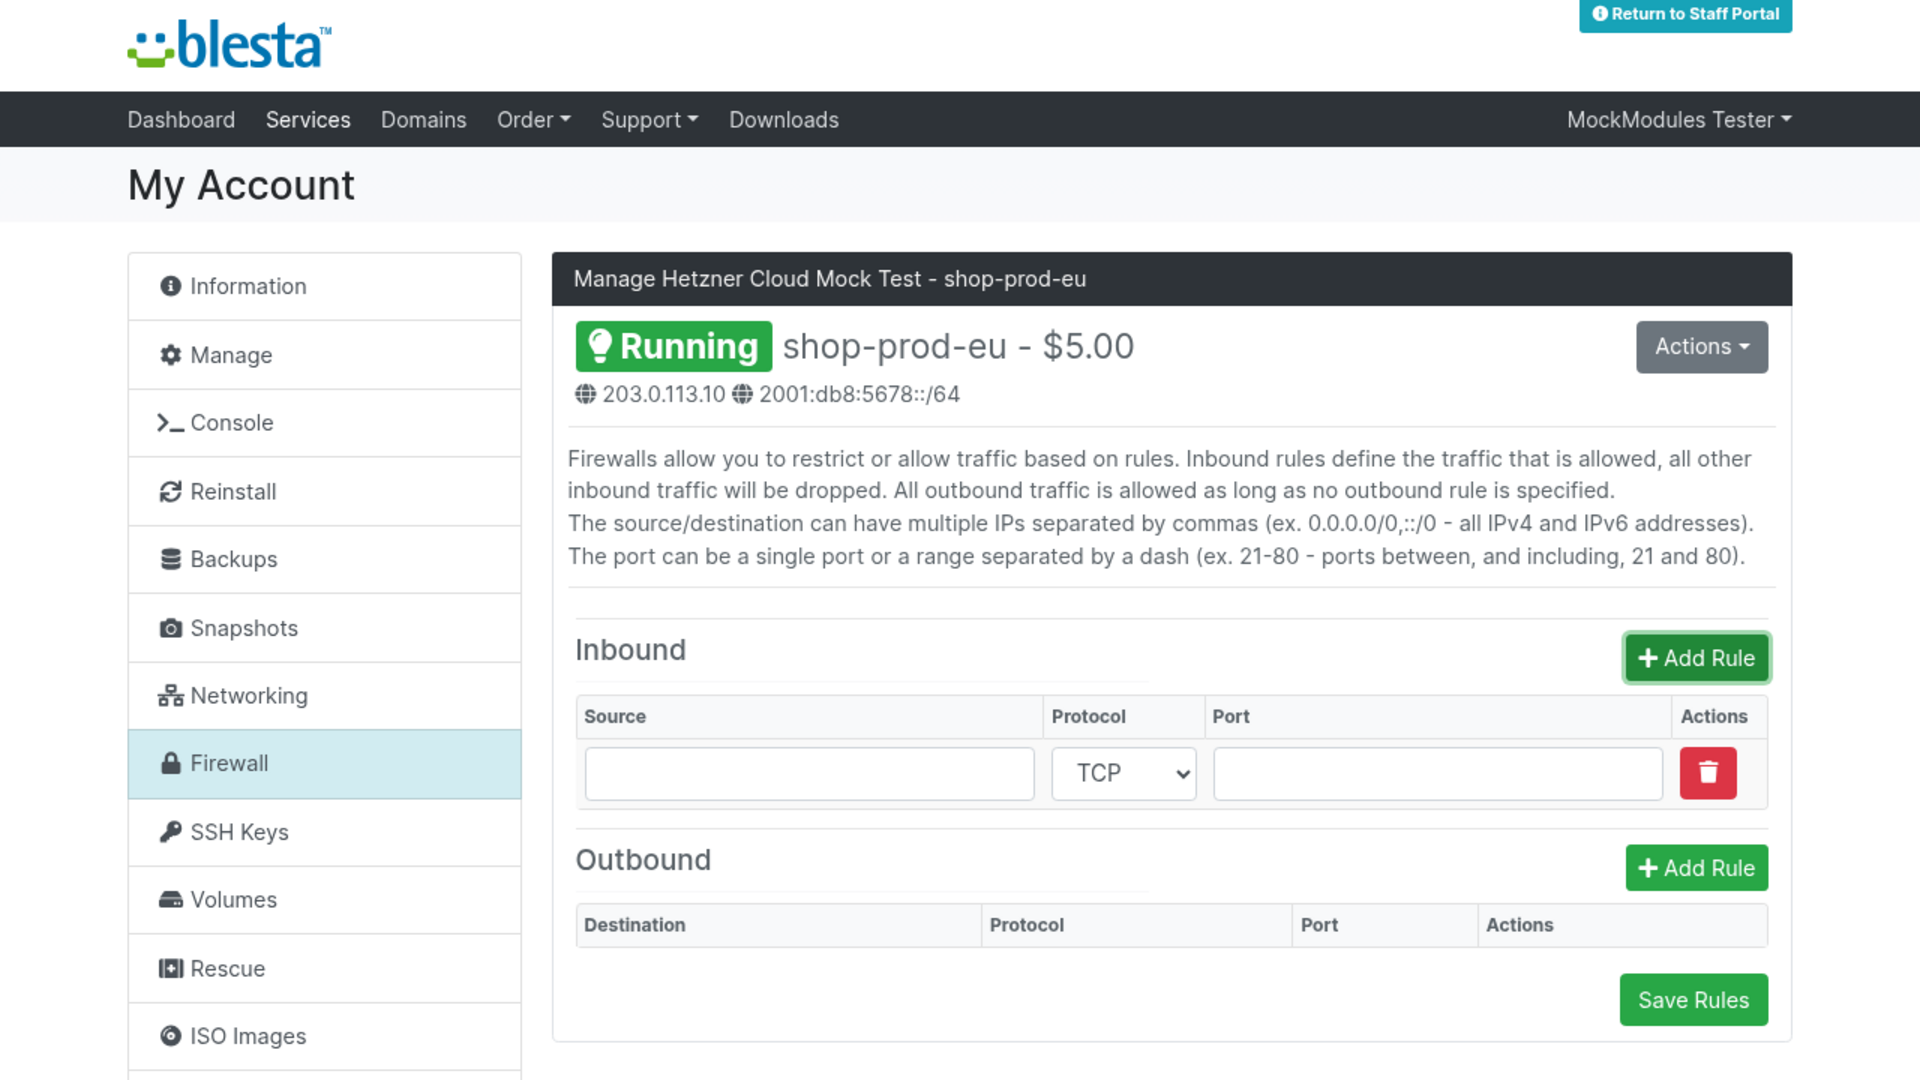Open the Actions dropdown button
The height and width of the screenshot is (1080, 1920).
(x=1702, y=347)
